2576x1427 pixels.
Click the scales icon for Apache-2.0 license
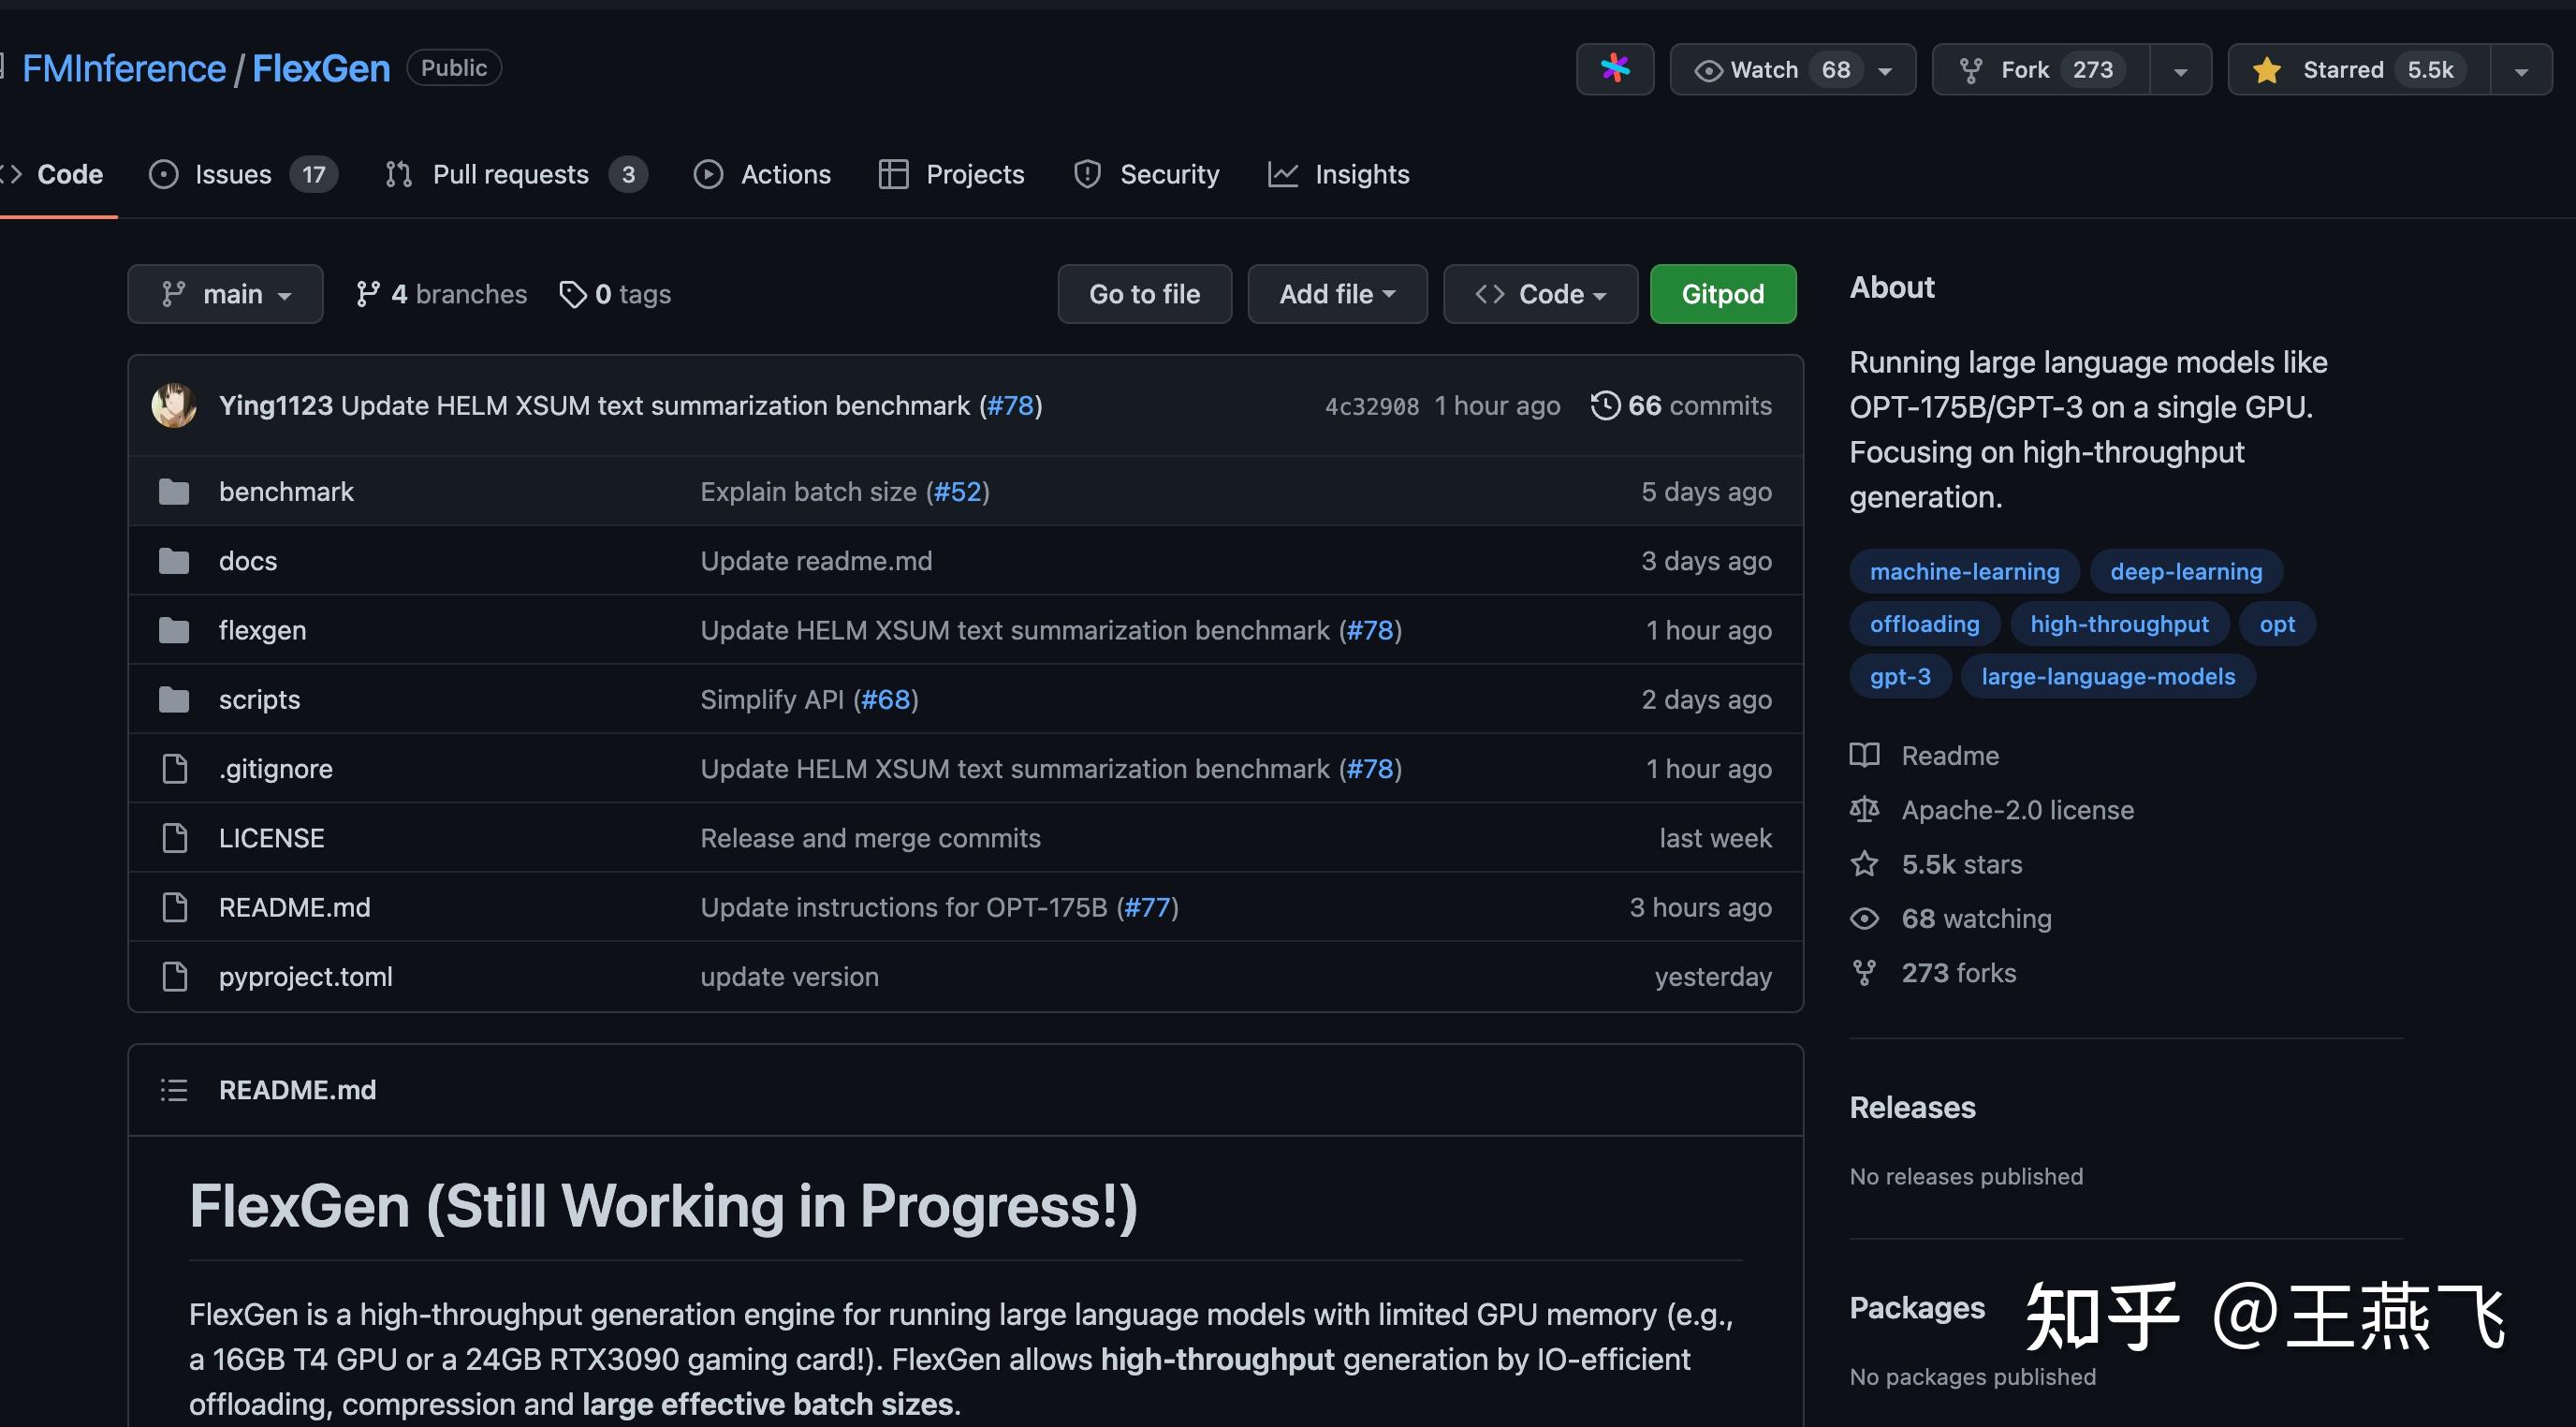pyautogui.click(x=1866, y=809)
